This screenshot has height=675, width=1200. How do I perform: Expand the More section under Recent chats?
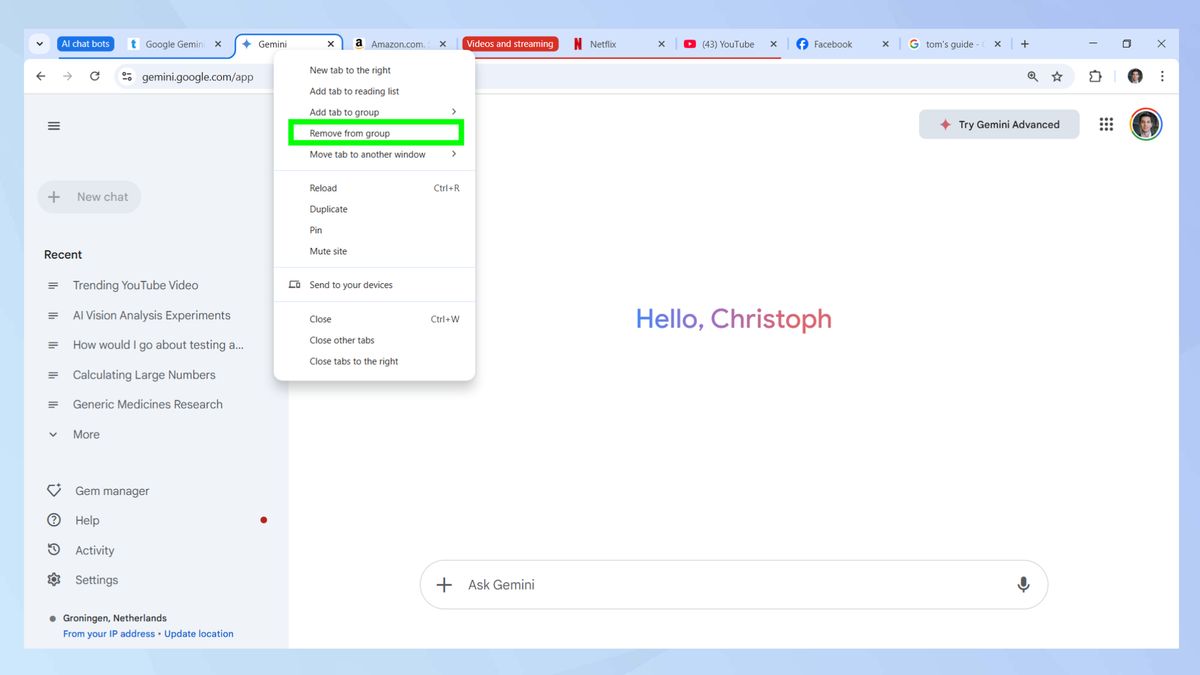click(x=85, y=434)
